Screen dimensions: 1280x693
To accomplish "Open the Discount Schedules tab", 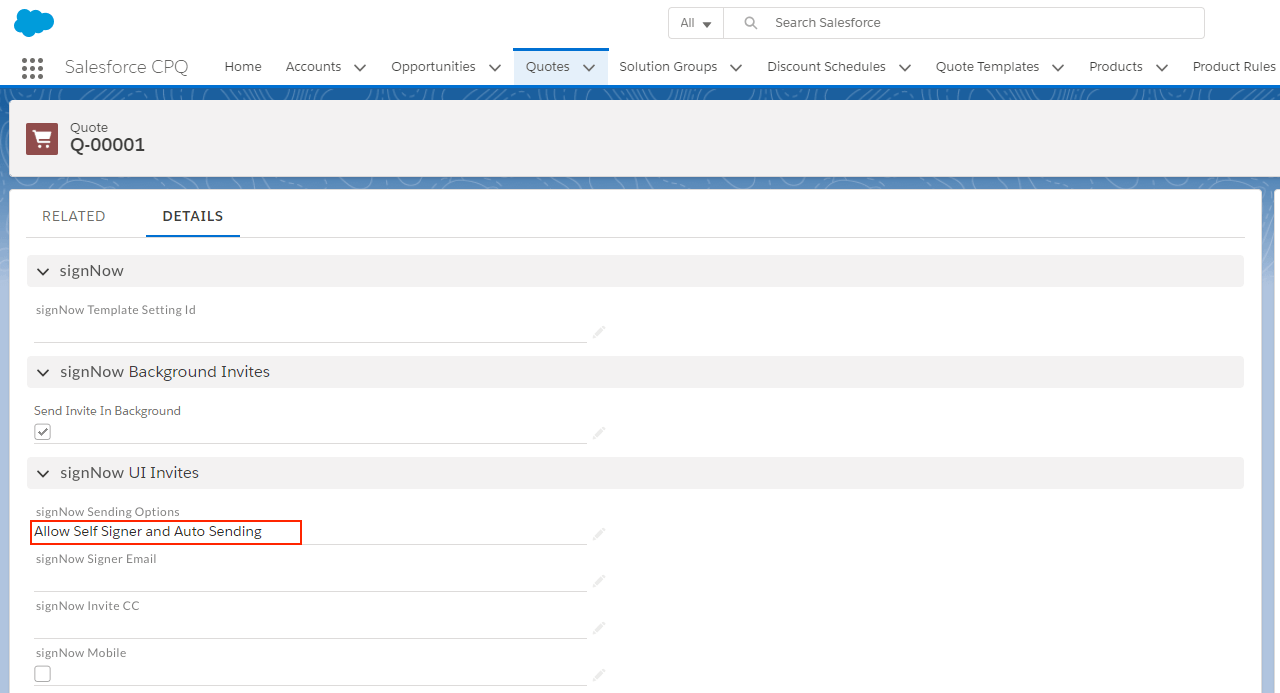I will coord(826,67).
